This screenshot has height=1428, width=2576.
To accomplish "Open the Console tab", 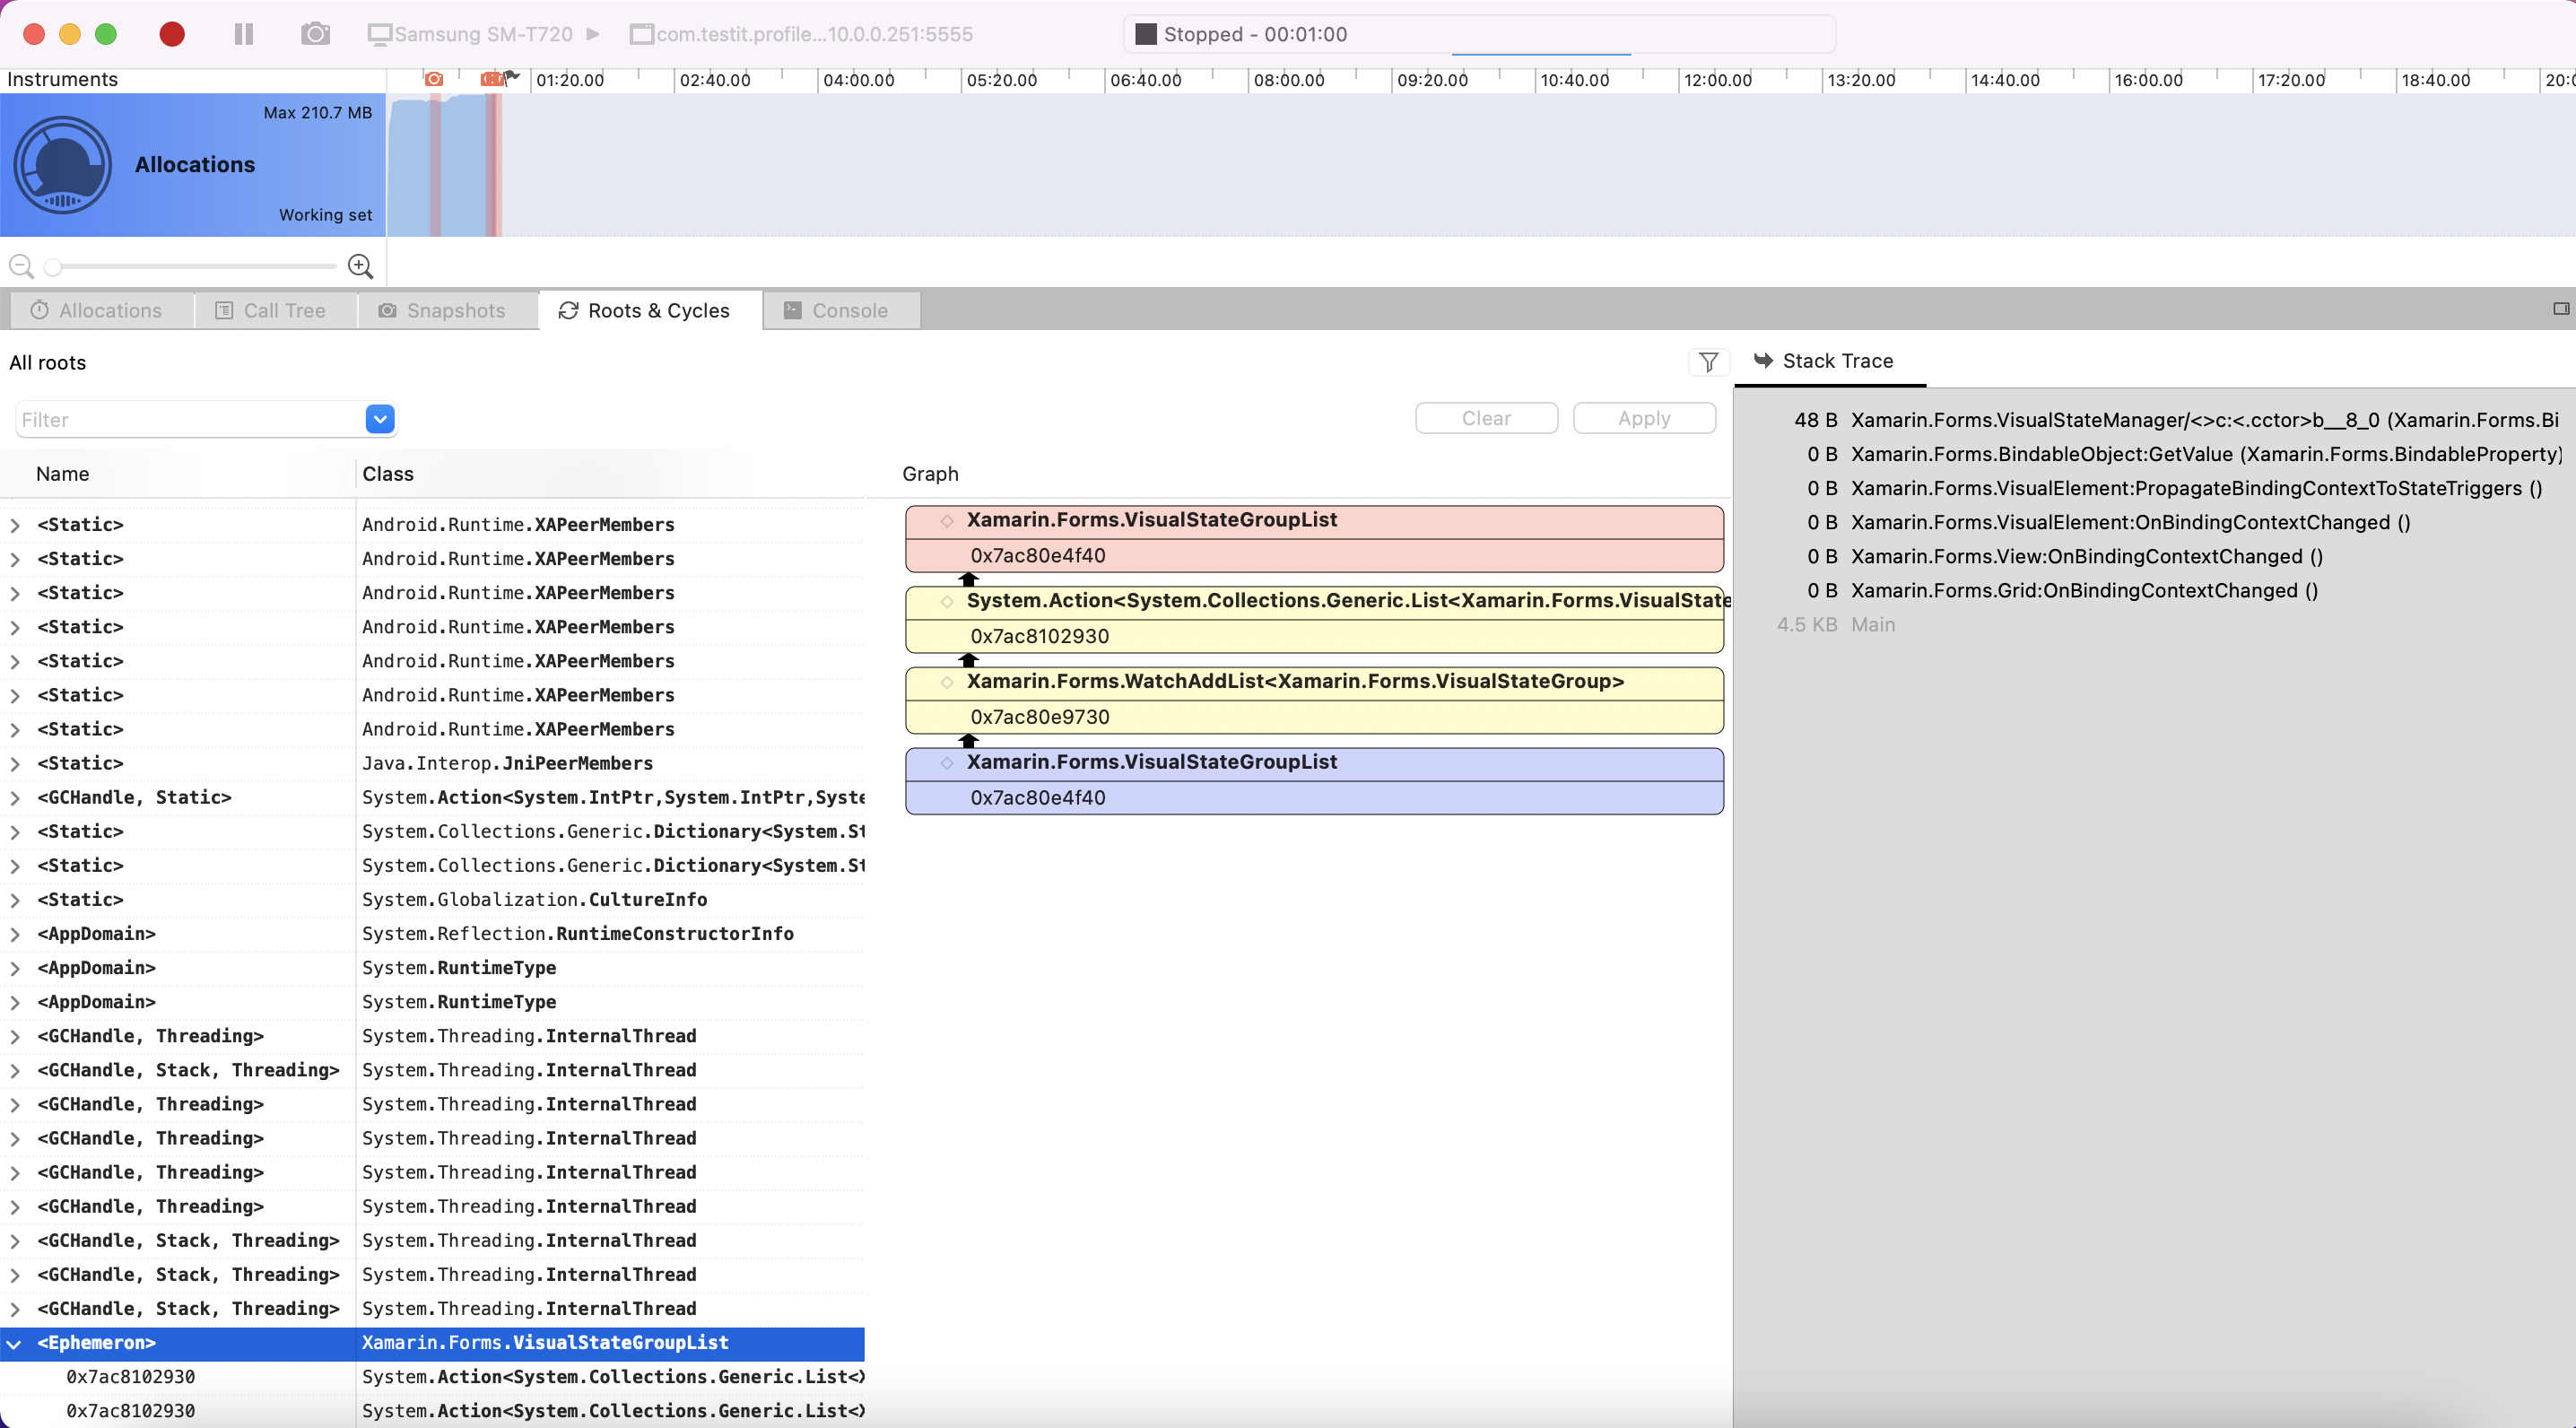I will pyautogui.click(x=840, y=310).
